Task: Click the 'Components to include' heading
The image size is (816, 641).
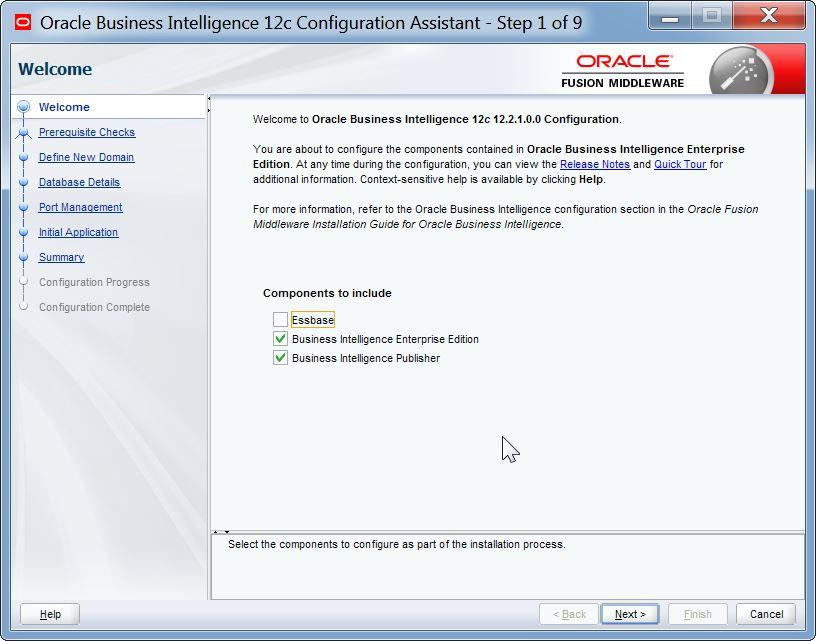Action: pyautogui.click(x=327, y=293)
